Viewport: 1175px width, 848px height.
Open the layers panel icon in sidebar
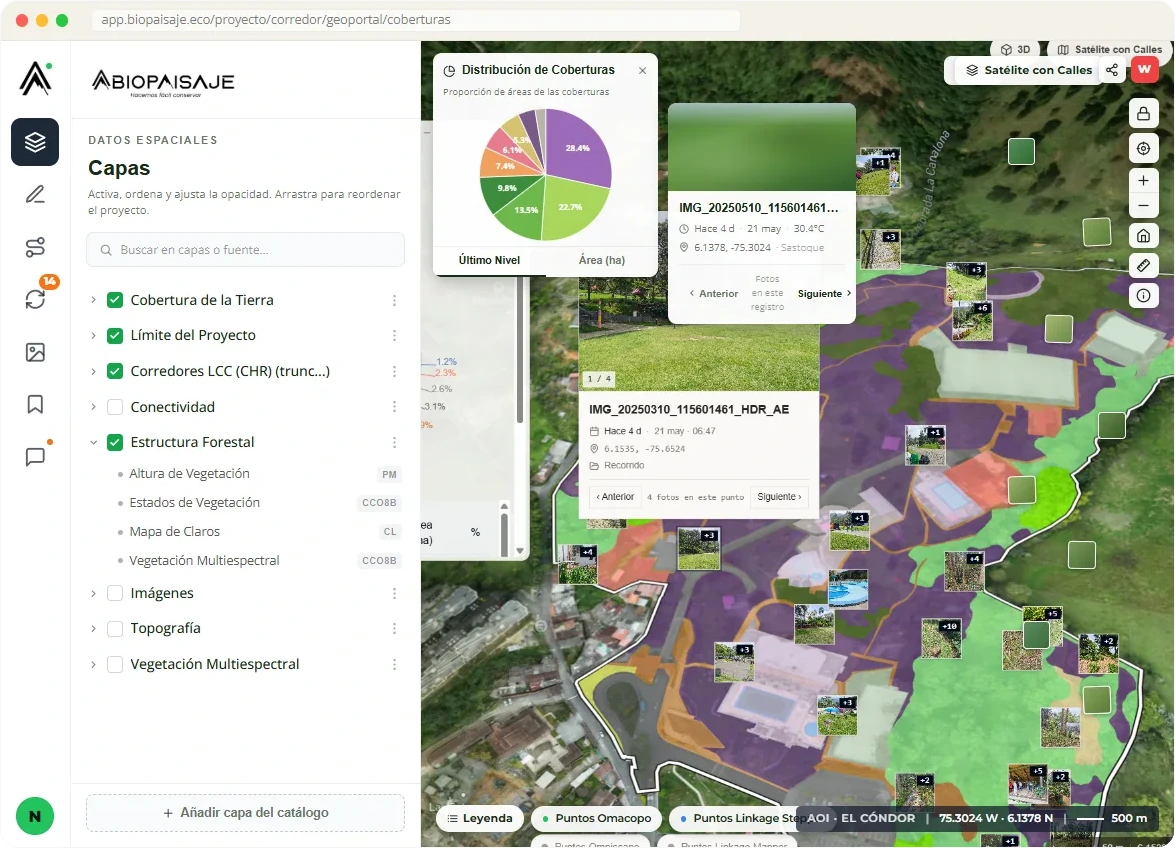[35, 142]
